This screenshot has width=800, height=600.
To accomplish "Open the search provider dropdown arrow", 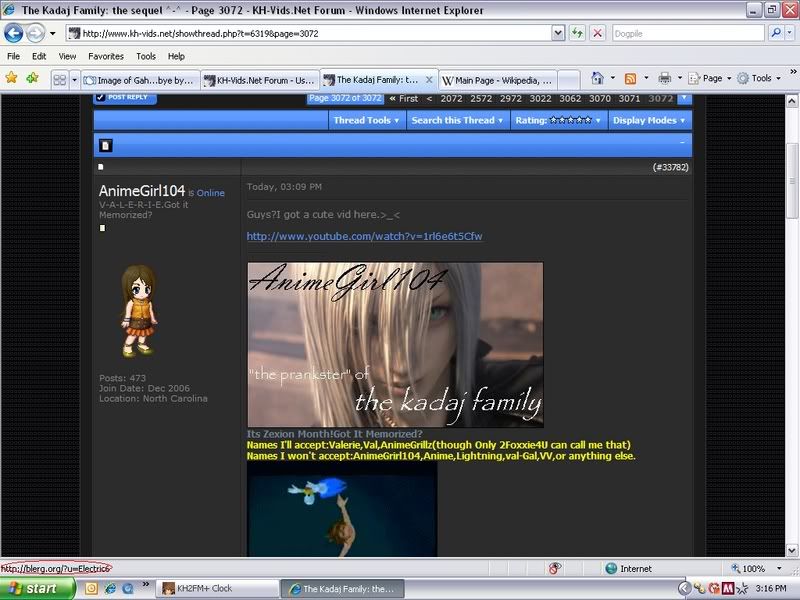I will coord(789,33).
